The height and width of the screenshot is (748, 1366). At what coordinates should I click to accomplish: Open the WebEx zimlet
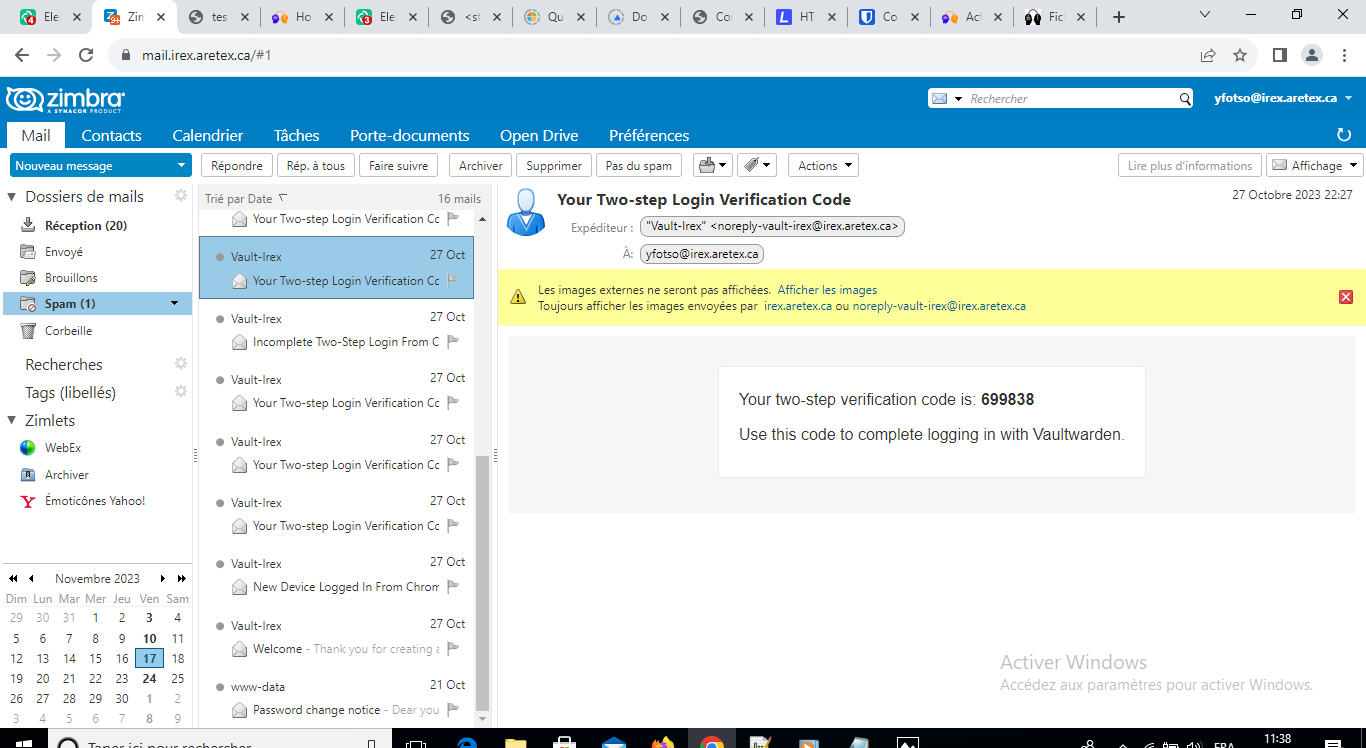pos(63,448)
